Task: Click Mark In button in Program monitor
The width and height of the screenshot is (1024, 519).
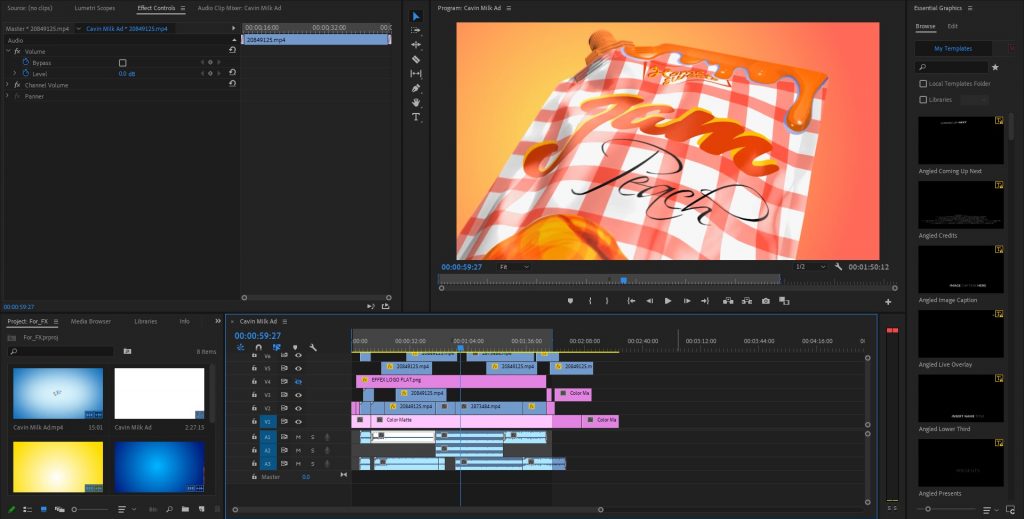Action: [x=590, y=301]
